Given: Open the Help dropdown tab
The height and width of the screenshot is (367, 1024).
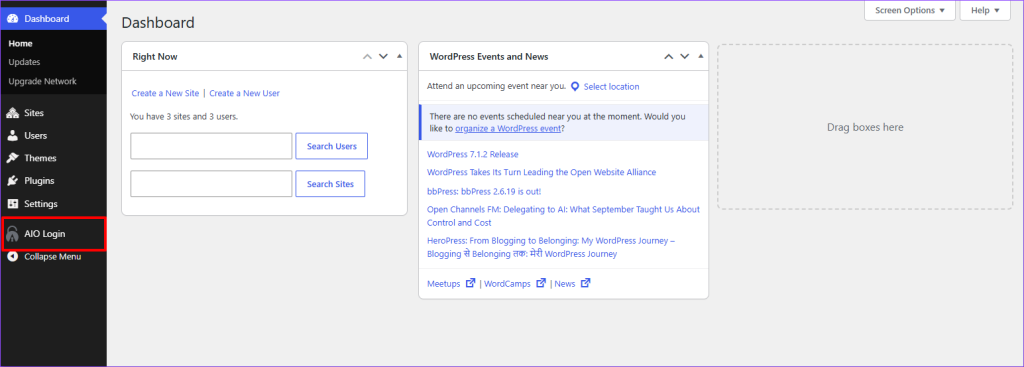Looking at the screenshot, I should click(x=985, y=10).
